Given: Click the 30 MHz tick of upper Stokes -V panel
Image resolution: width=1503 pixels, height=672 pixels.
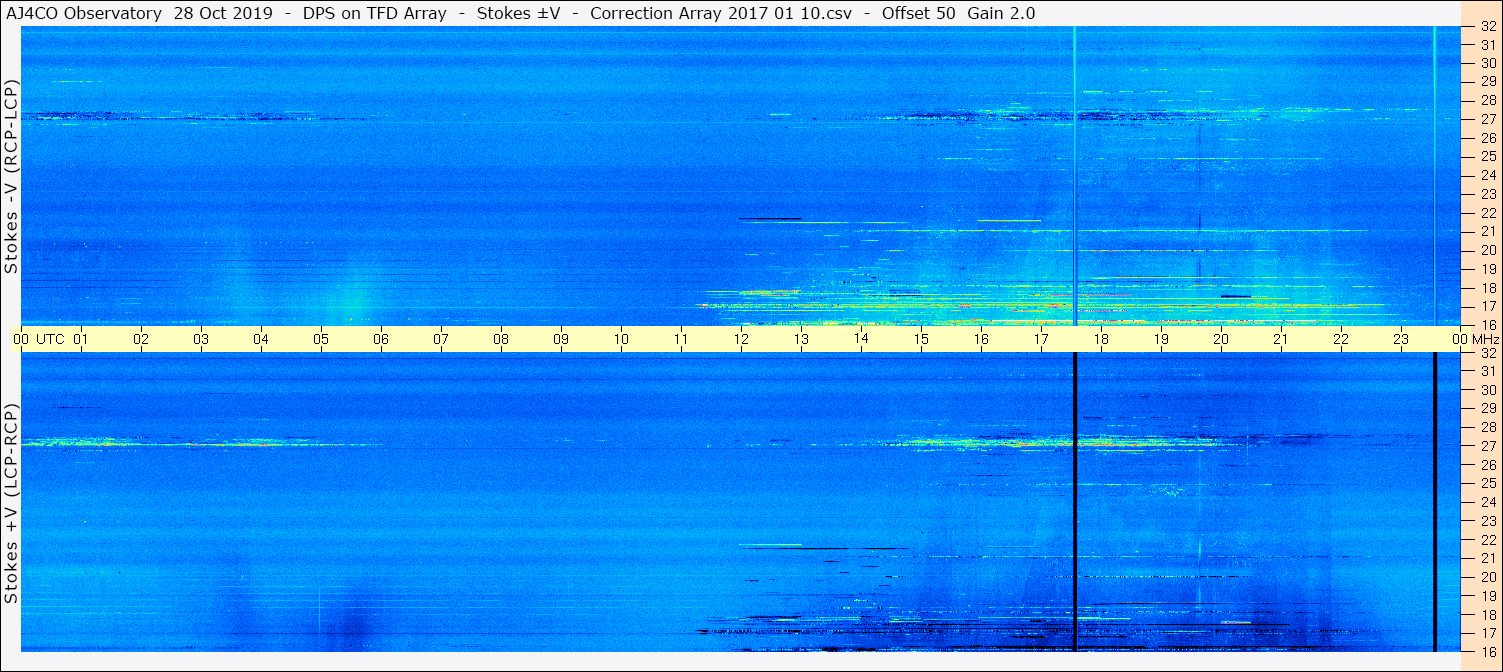Looking at the screenshot, I should coord(1487,62).
